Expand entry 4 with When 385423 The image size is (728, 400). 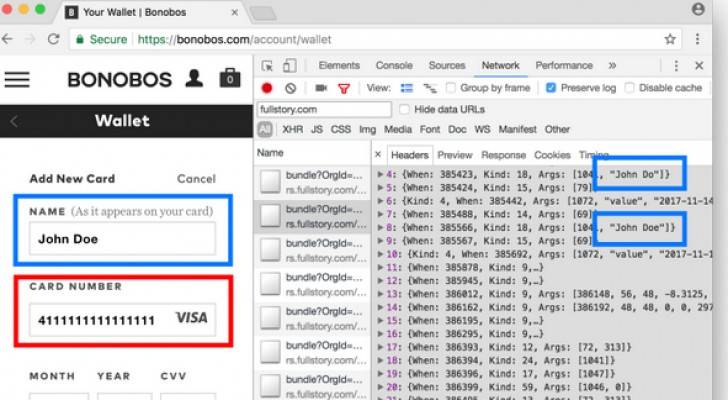[x=380, y=174]
